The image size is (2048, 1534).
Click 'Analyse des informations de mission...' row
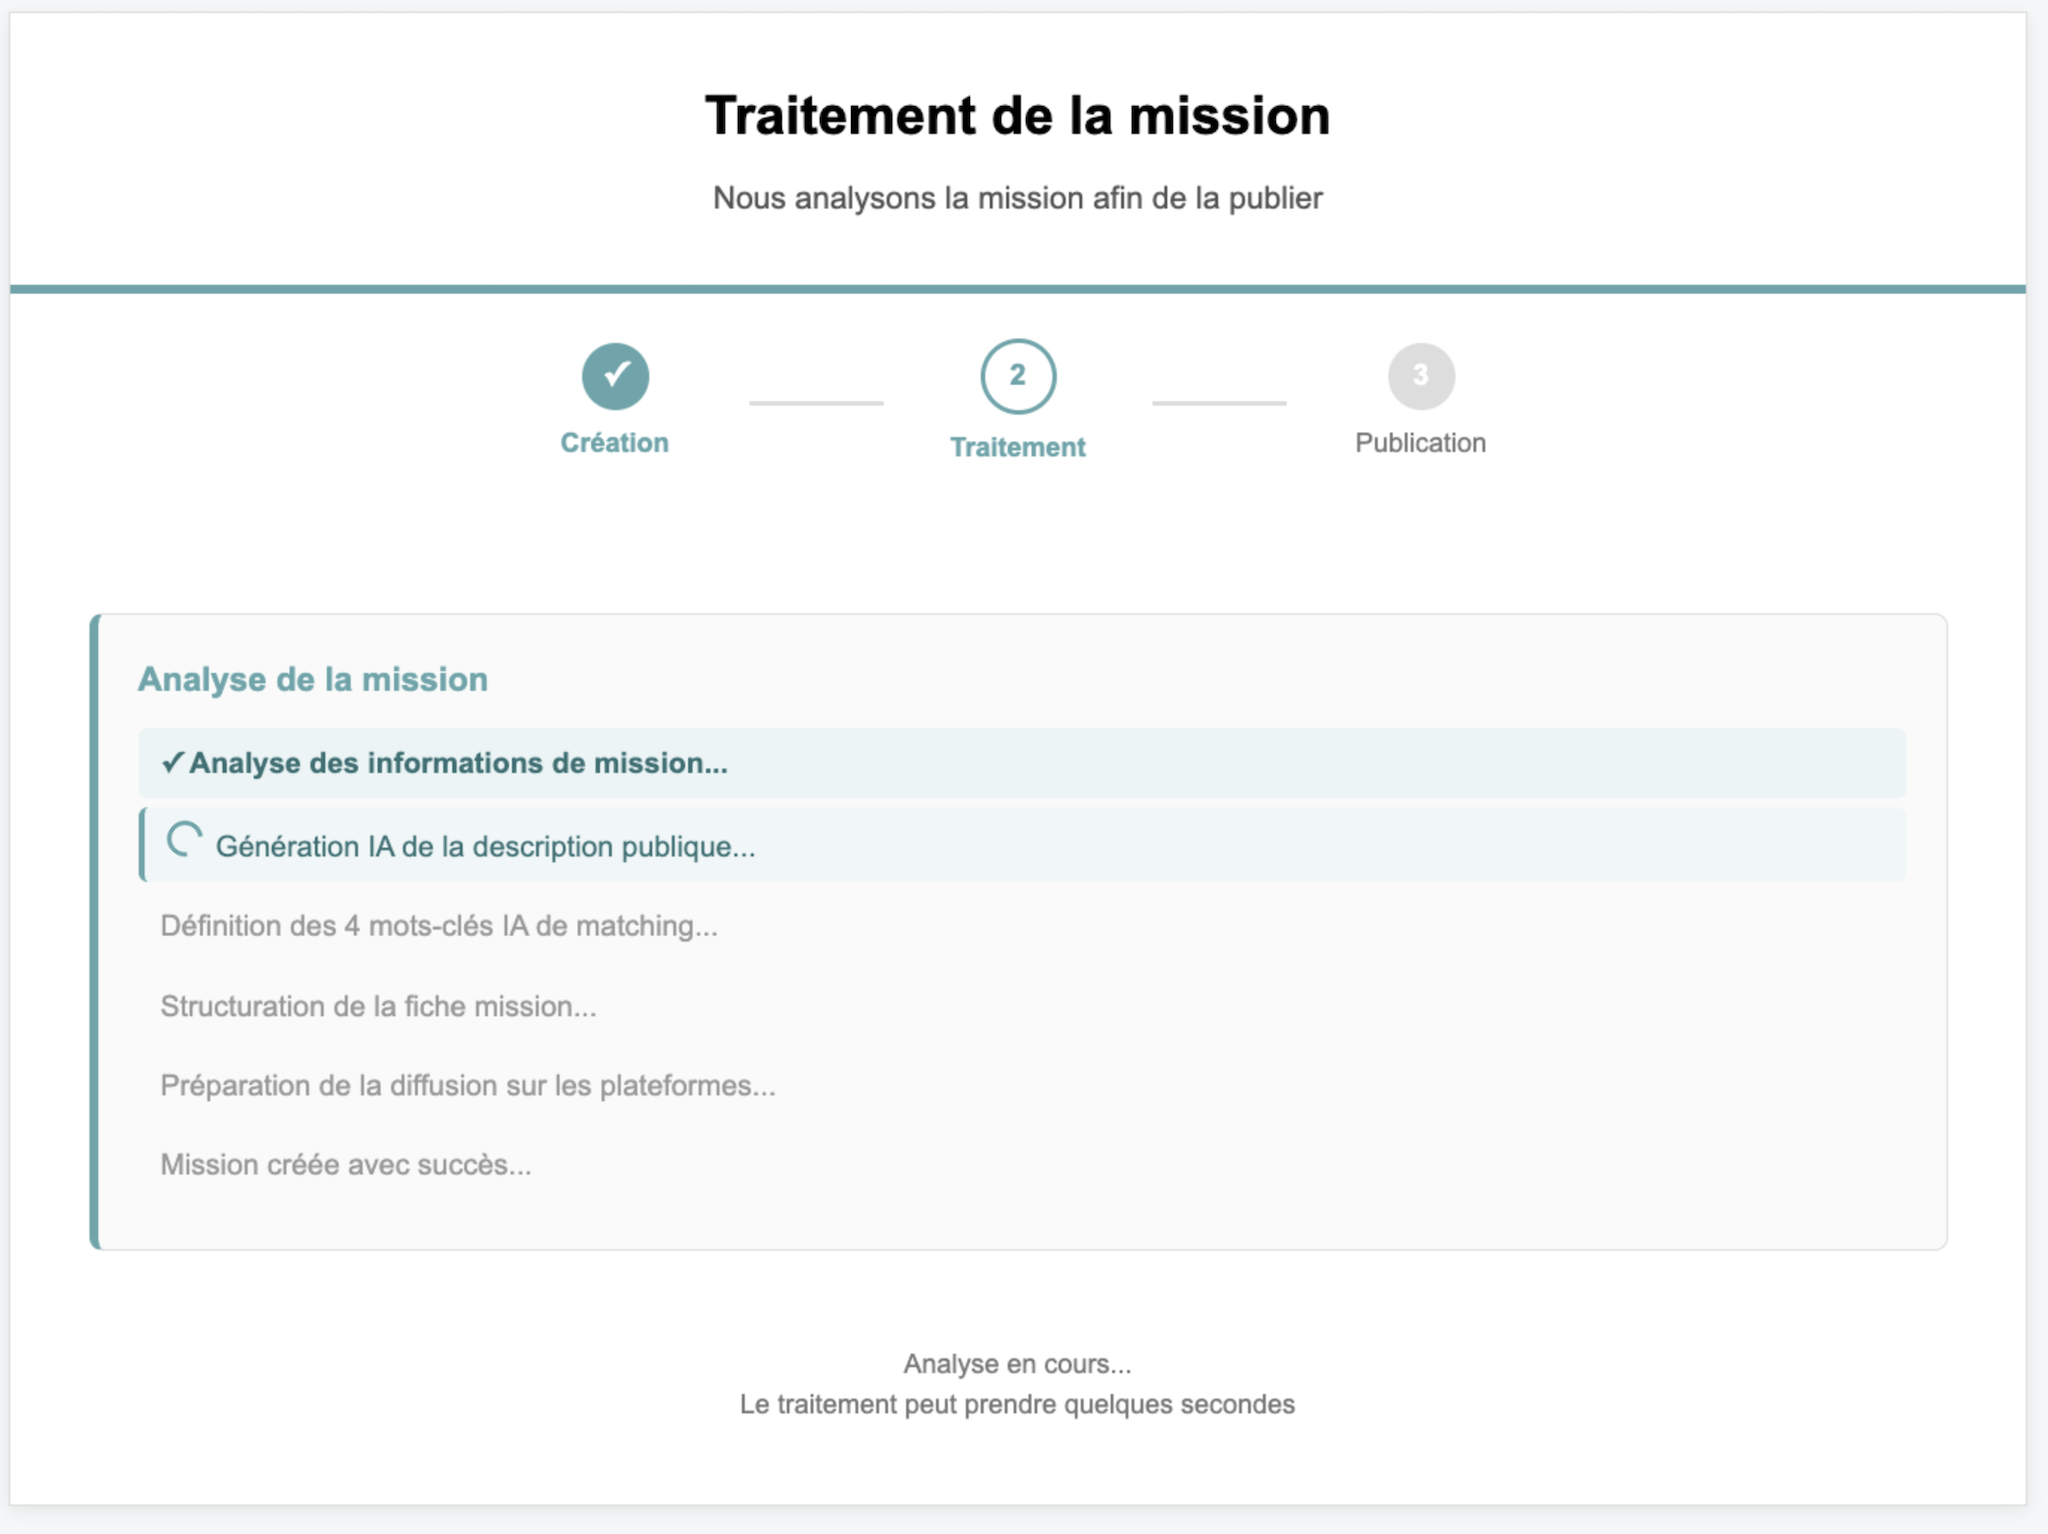click(x=1022, y=763)
